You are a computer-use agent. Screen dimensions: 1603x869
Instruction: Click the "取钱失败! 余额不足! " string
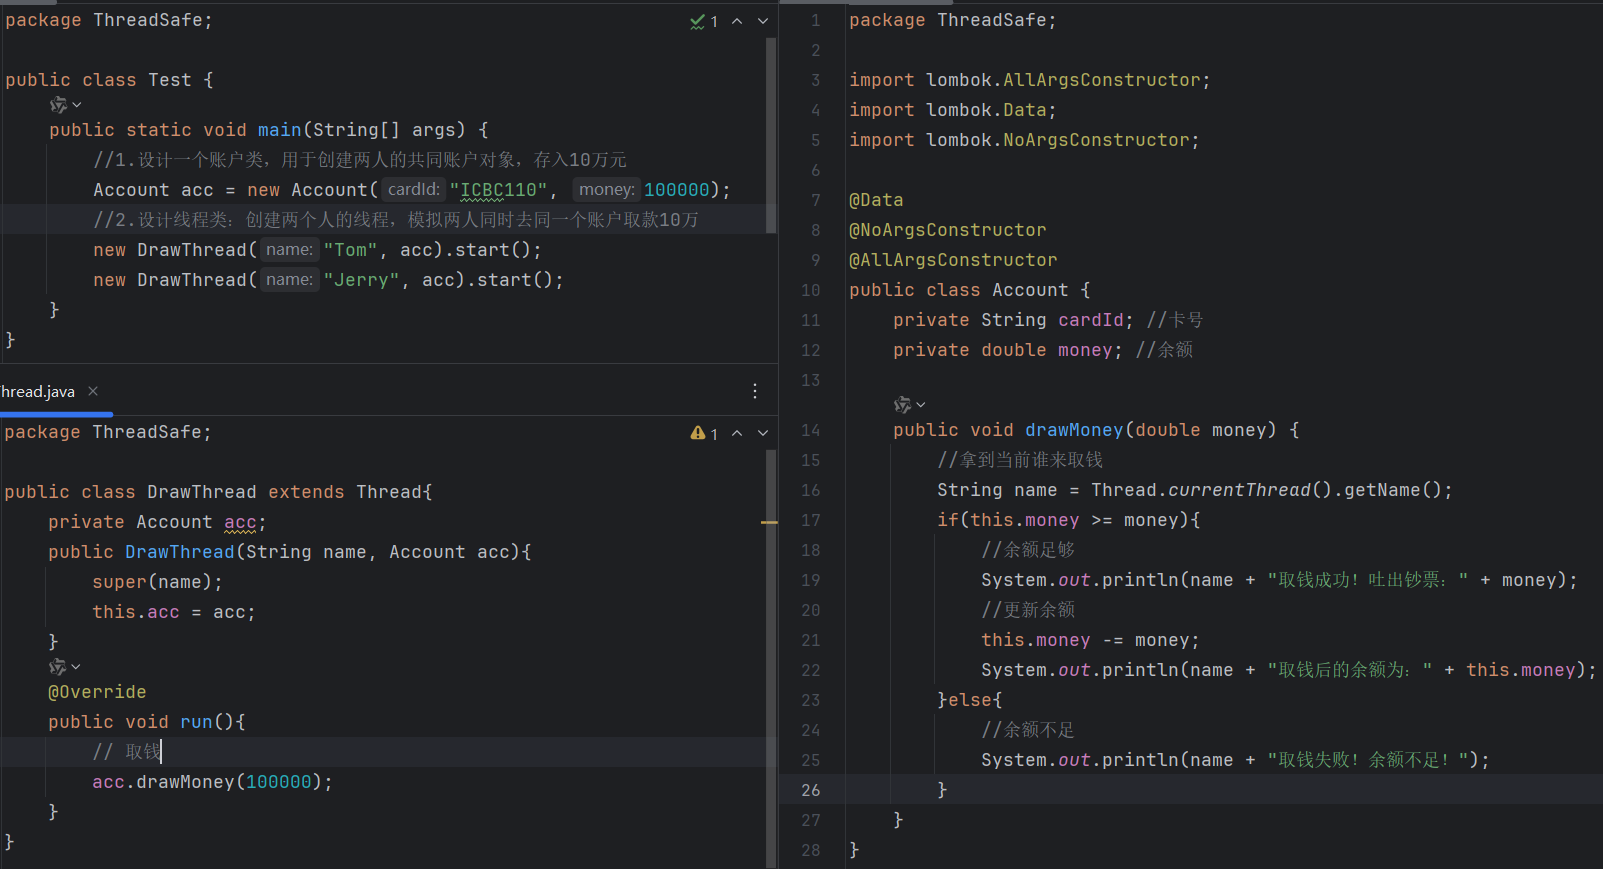(x=1368, y=760)
